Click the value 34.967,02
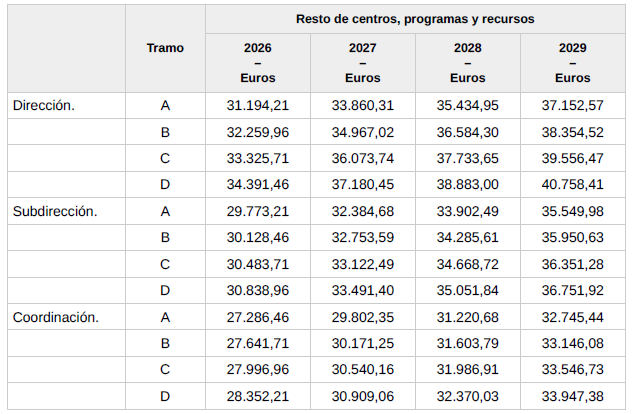 tap(362, 132)
